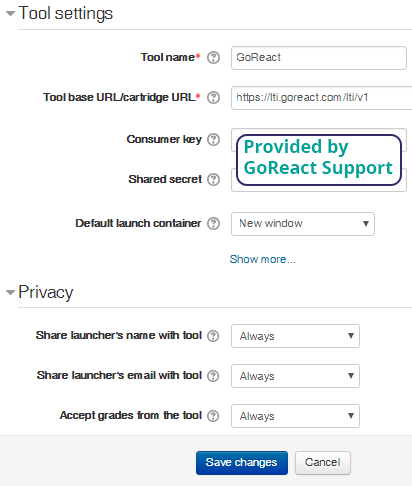Open help for Tool base URL/cartridge URL
The height and width of the screenshot is (486, 412).
pos(213,98)
